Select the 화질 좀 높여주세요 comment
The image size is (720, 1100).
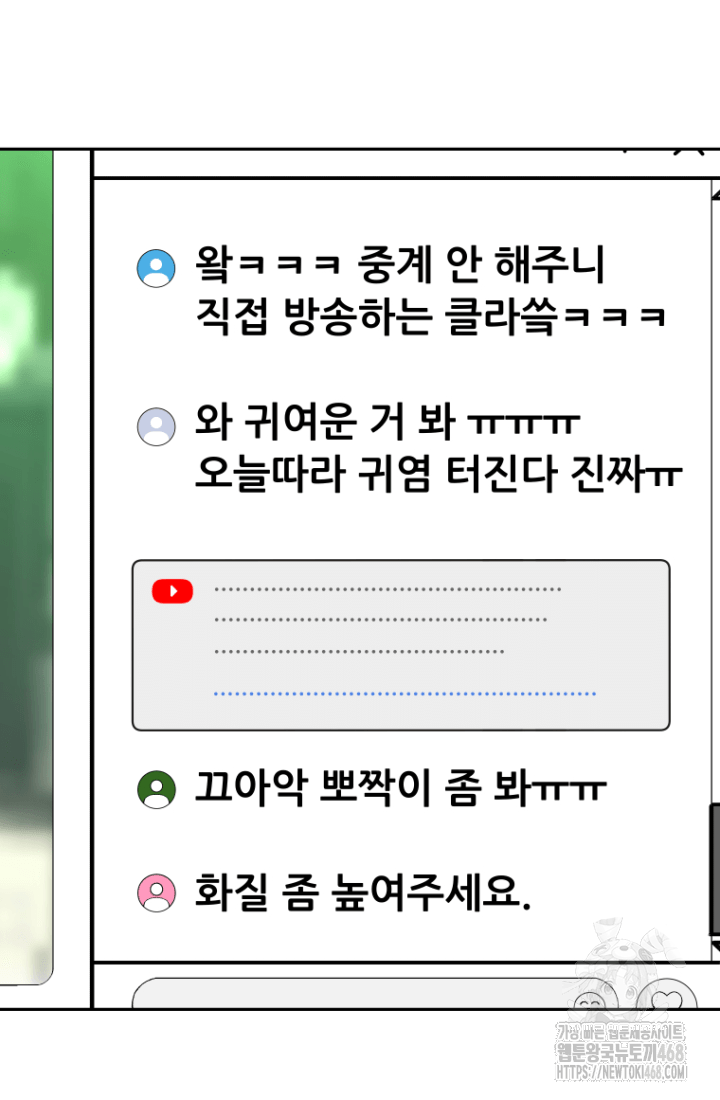tap(362, 892)
